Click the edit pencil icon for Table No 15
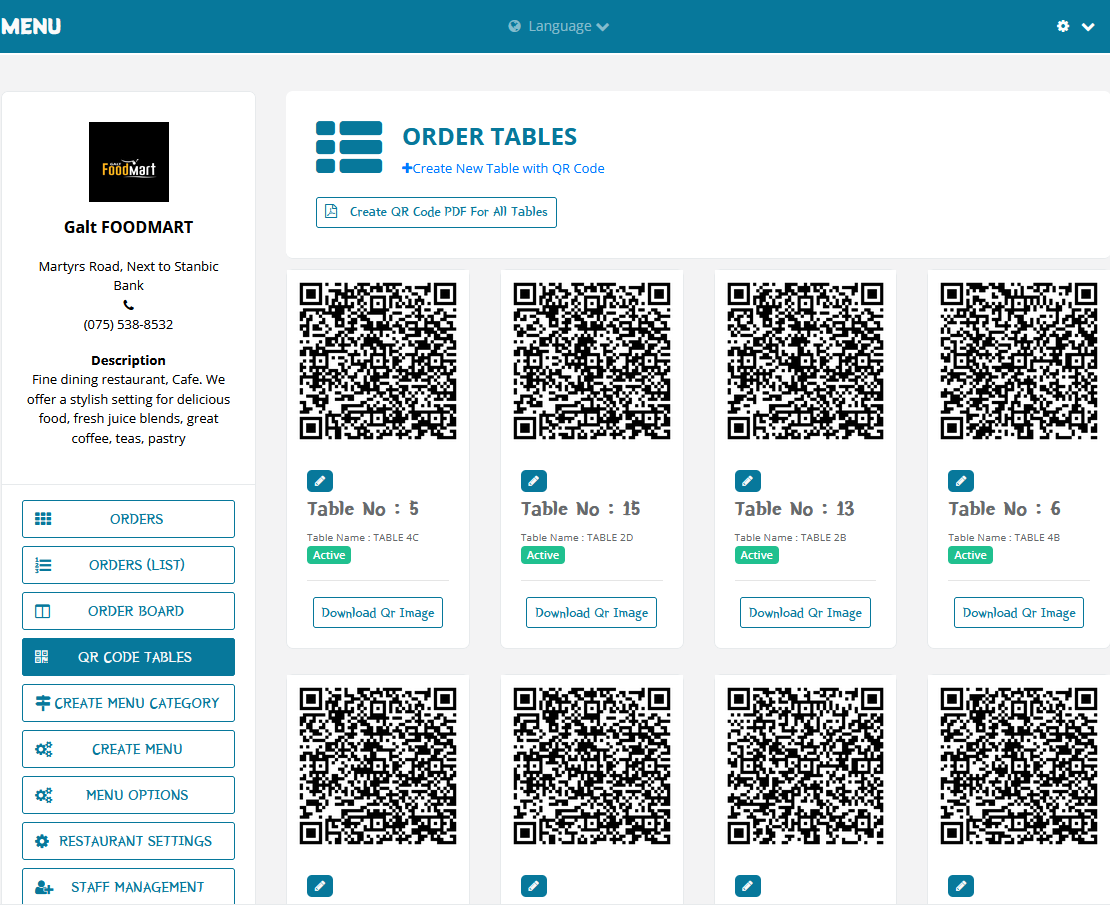The height and width of the screenshot is (906, 1118). [534, 481]
